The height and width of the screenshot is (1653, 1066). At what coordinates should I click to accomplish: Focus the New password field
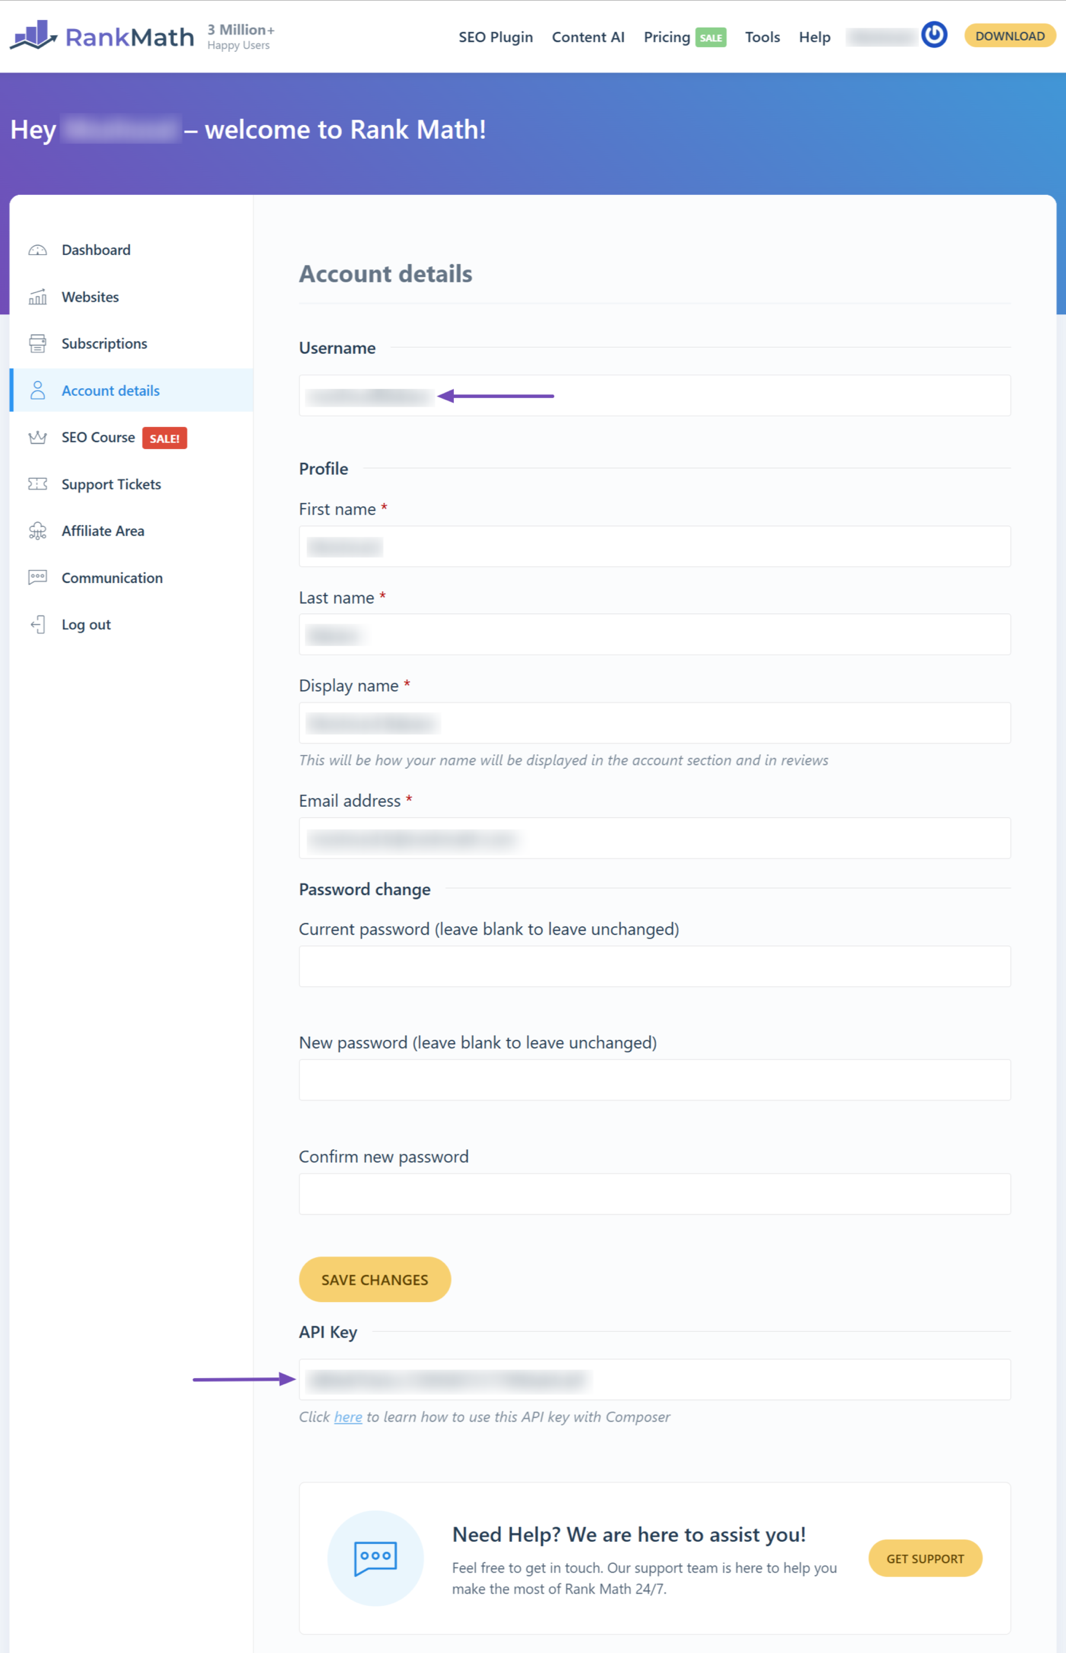coord(655,1080)
